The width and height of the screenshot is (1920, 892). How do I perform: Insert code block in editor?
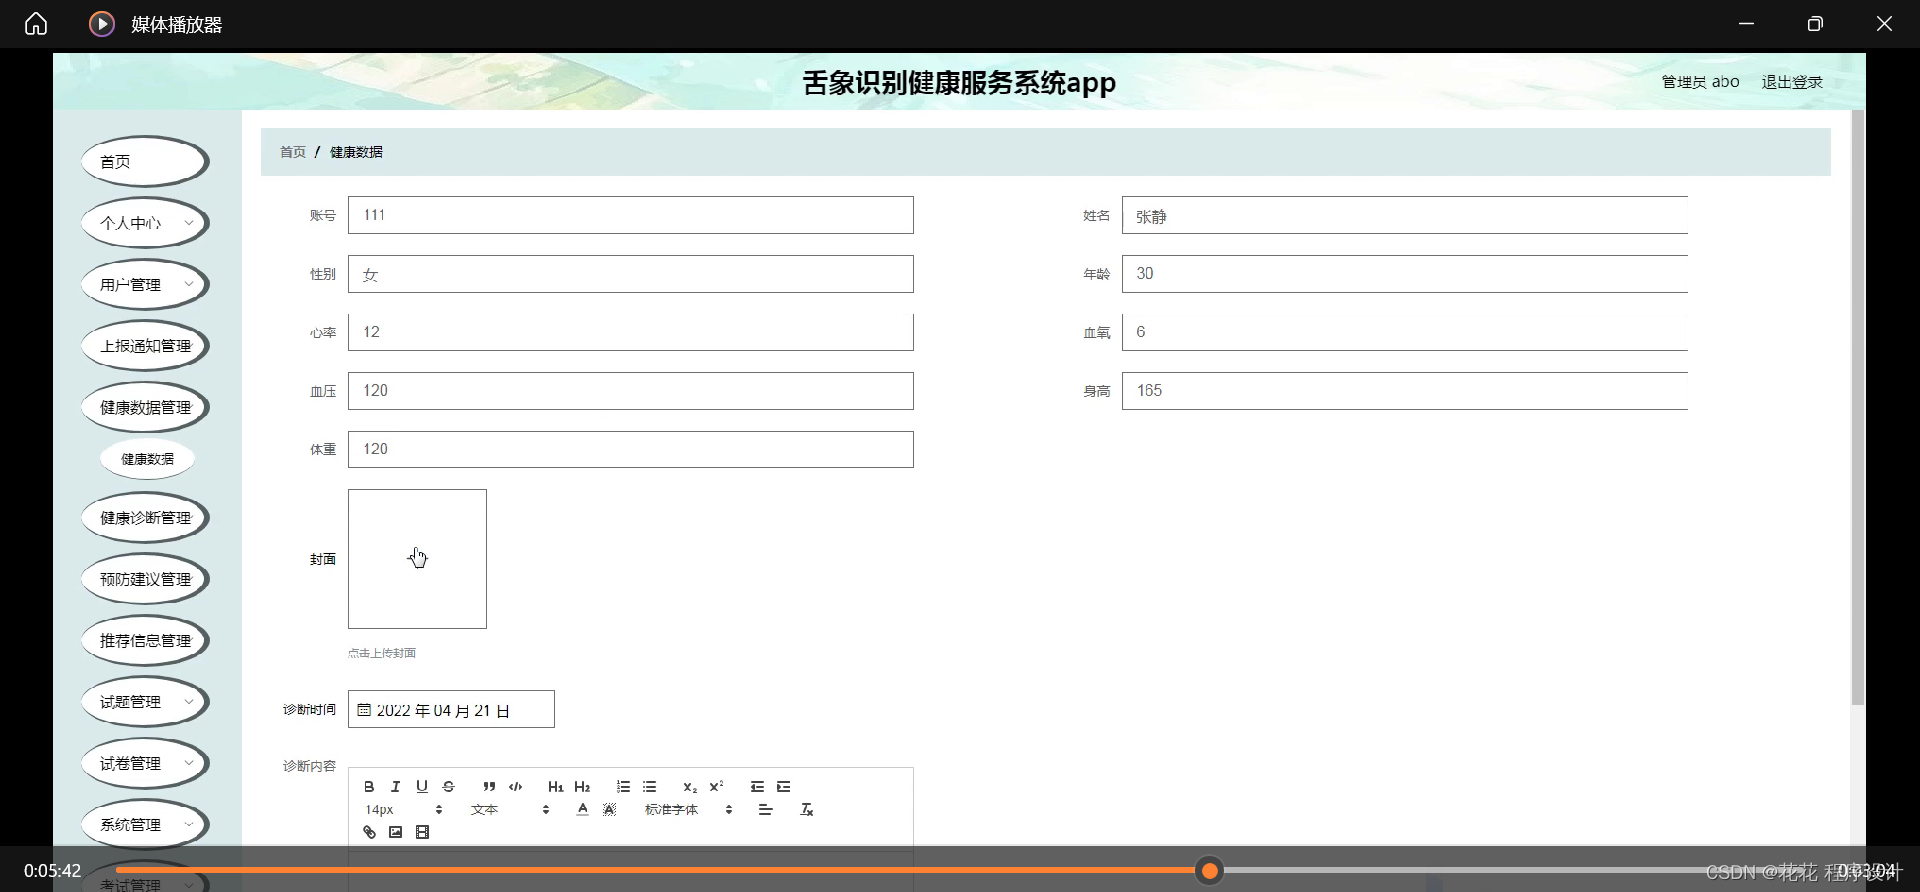coord(515,787)
